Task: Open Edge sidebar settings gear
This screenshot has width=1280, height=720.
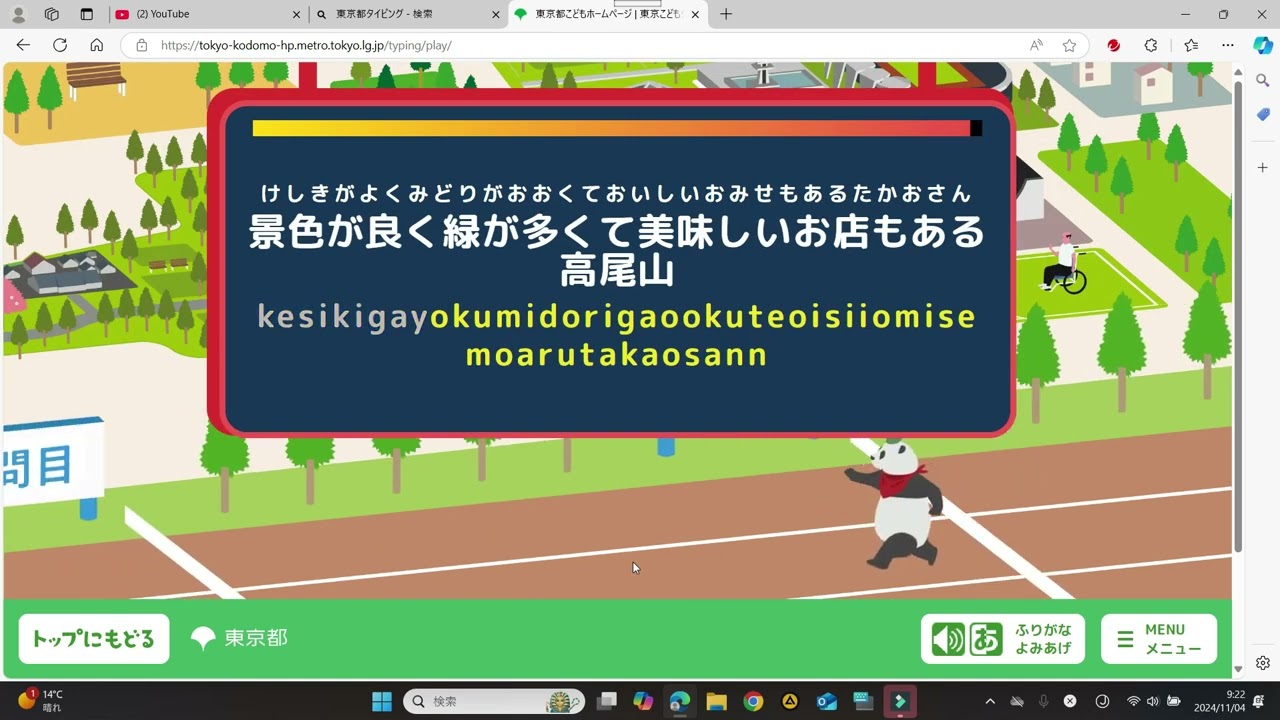Action: tap(1263, 663)
